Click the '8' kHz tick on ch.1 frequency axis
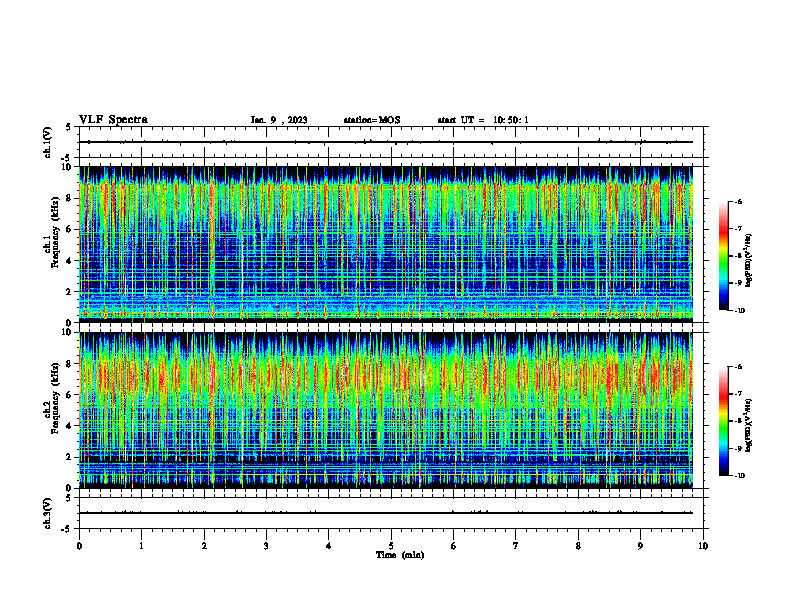Viewport: 792px width, 612px height. click(x=70, y=198)
